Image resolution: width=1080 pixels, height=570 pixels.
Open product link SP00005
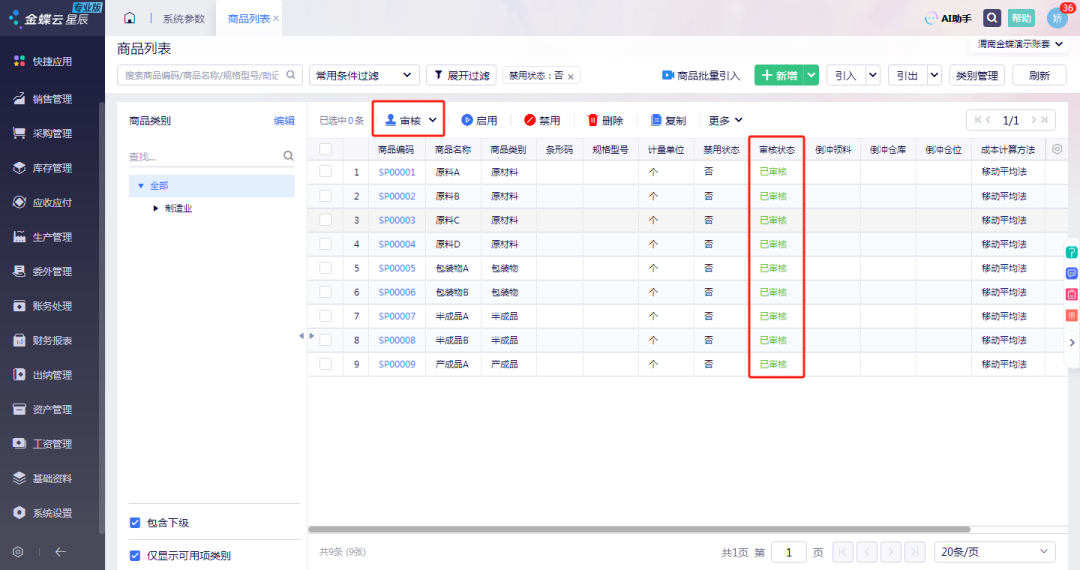[x=397, y=268]
